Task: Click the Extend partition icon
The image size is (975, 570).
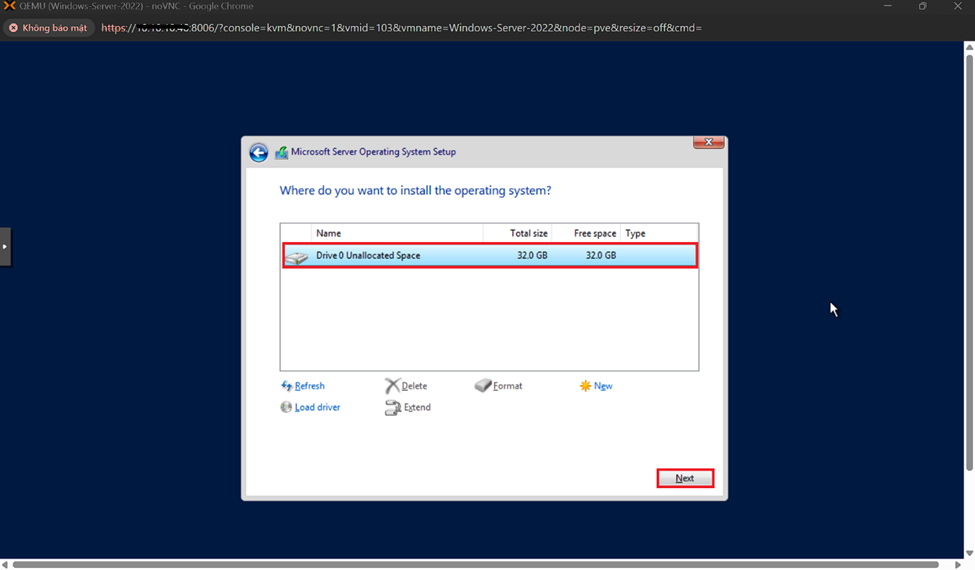Action: click(x=392, y=408)
